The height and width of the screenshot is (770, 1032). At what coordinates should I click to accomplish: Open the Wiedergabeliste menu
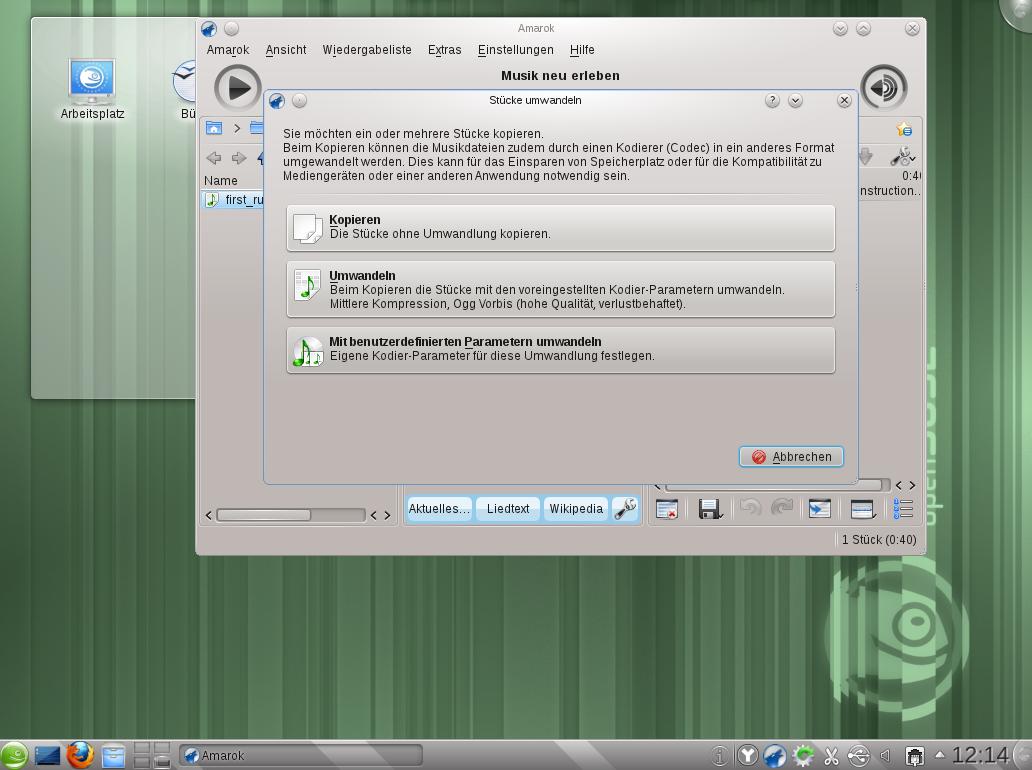[367, 50]
